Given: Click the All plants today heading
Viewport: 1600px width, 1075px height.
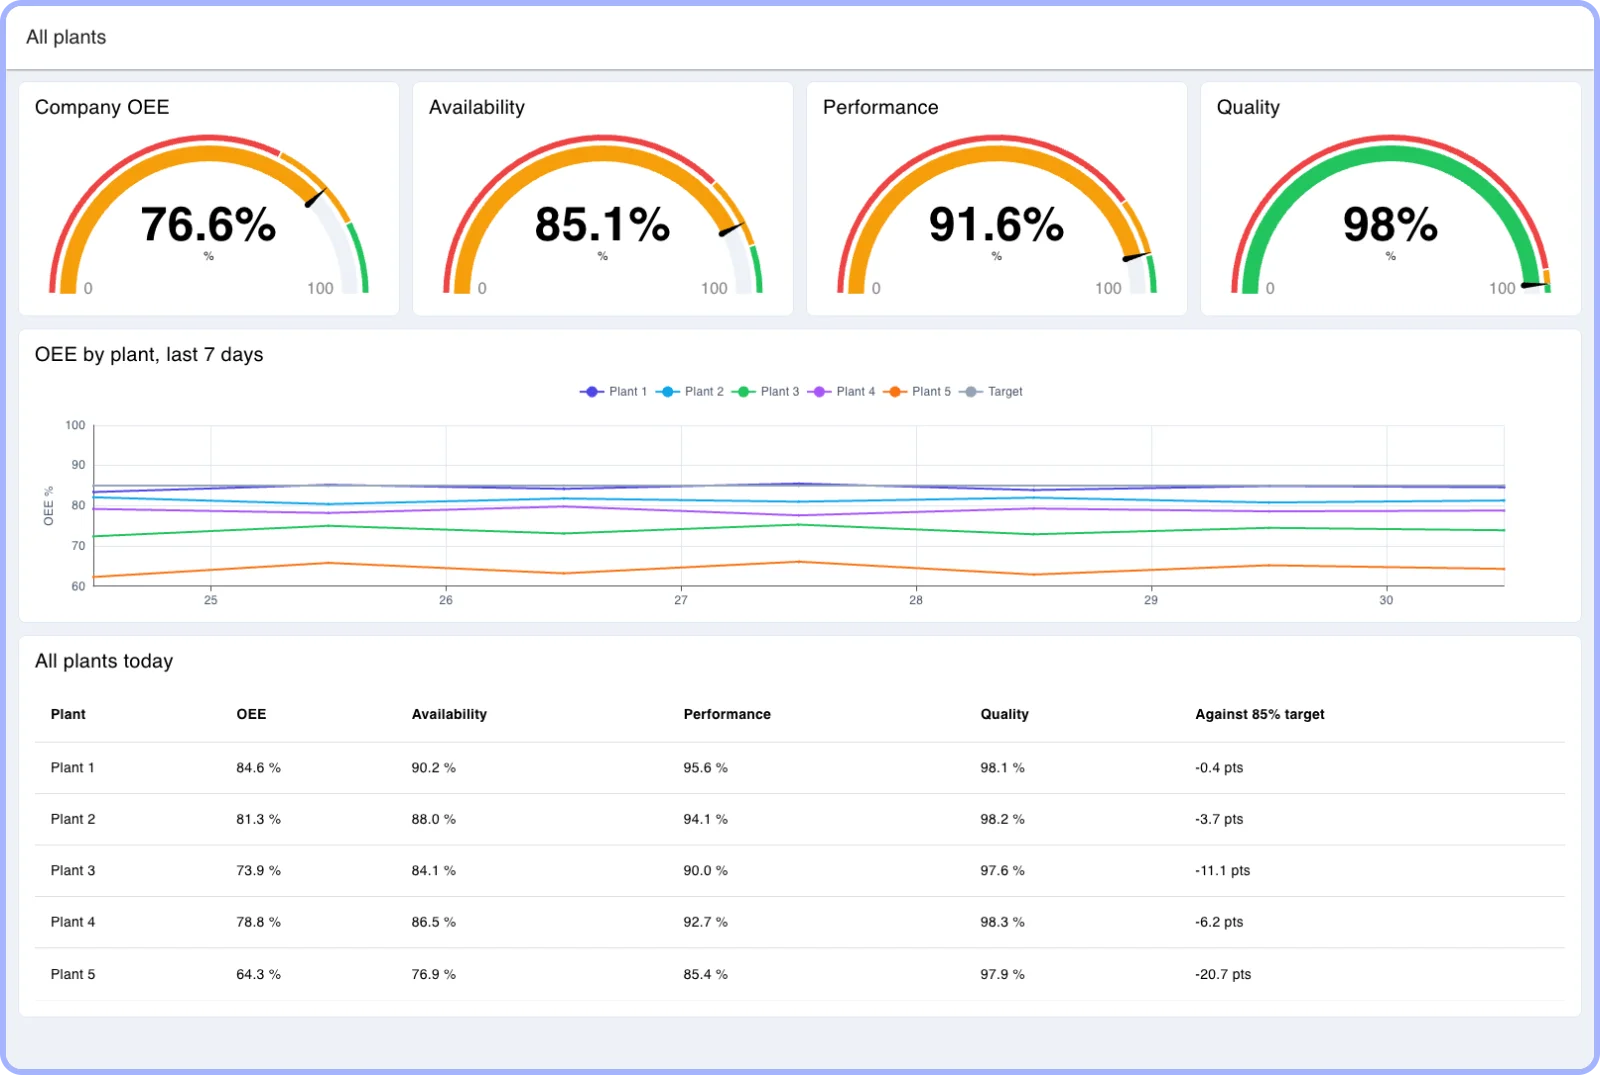Looking at the screenshot, I should (x=104, y=661).
